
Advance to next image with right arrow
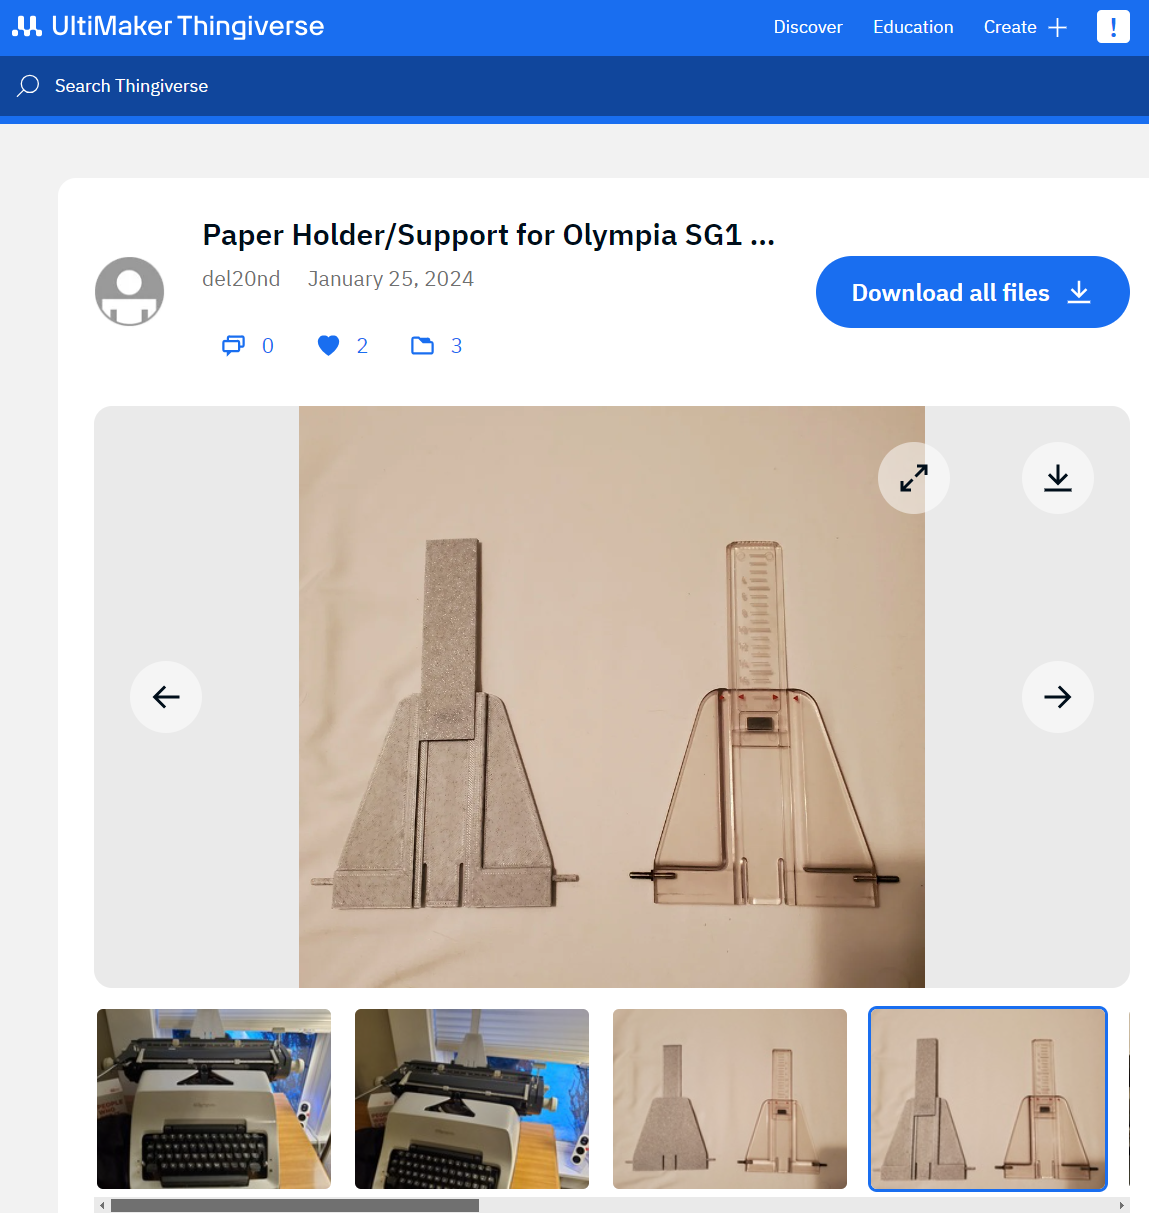(x=1057, y=697)
